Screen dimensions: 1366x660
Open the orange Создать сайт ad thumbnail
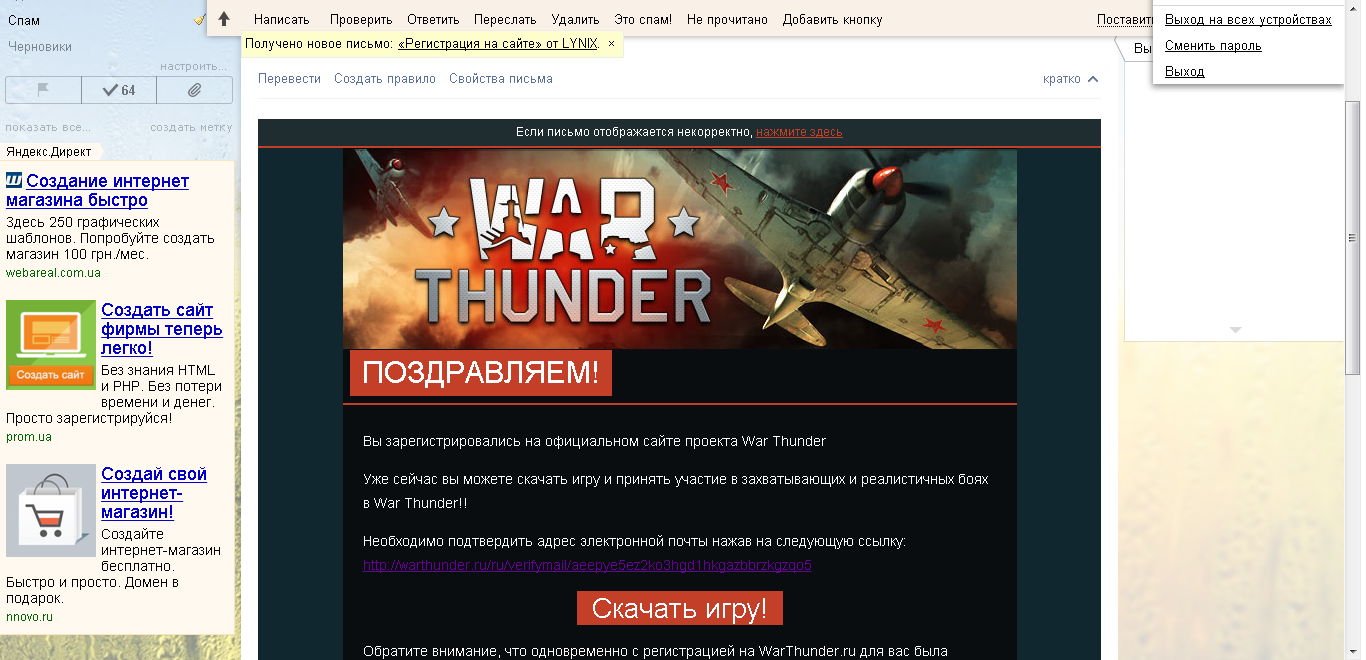[x=51, y=345]
